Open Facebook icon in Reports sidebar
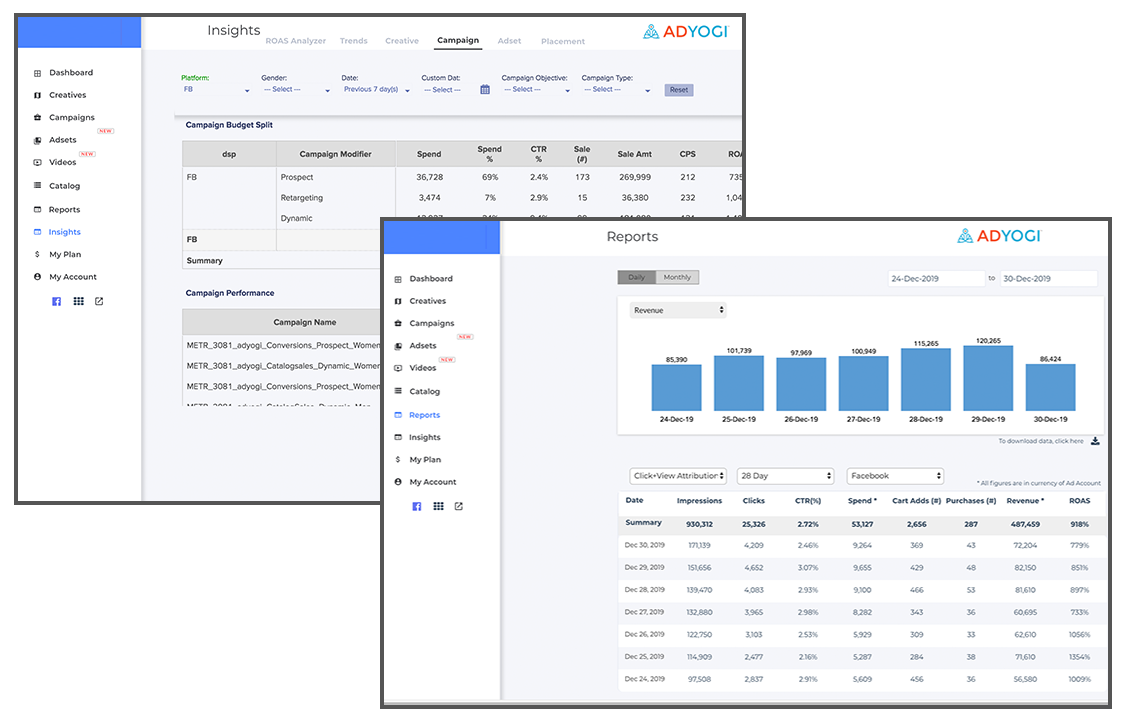Viewport: 1126px width, 724px height. pyautogui.click(x=417, y=507)
